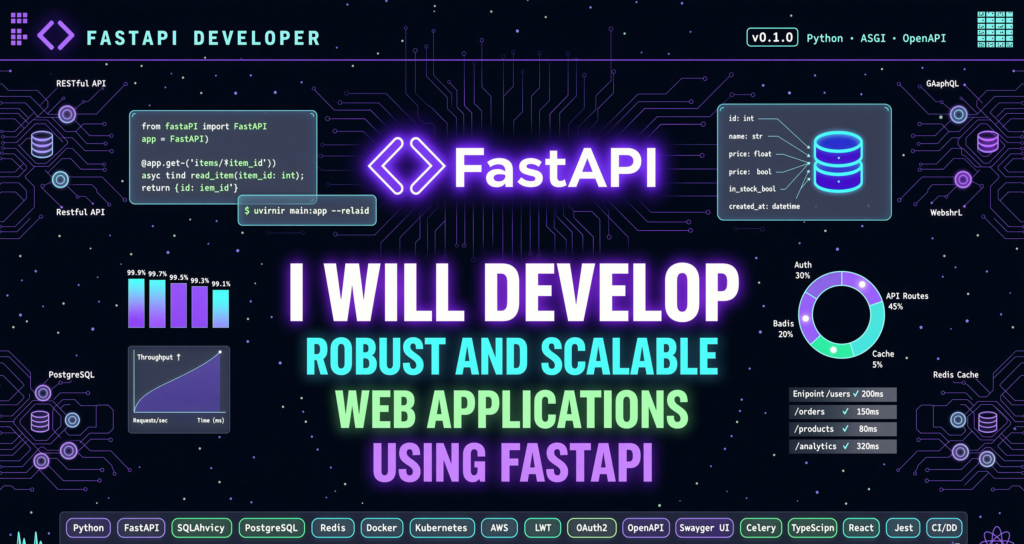The image size is (1024, 544).
Task: Select the OpenAPI tag in bottom bar
Action: 645,528
